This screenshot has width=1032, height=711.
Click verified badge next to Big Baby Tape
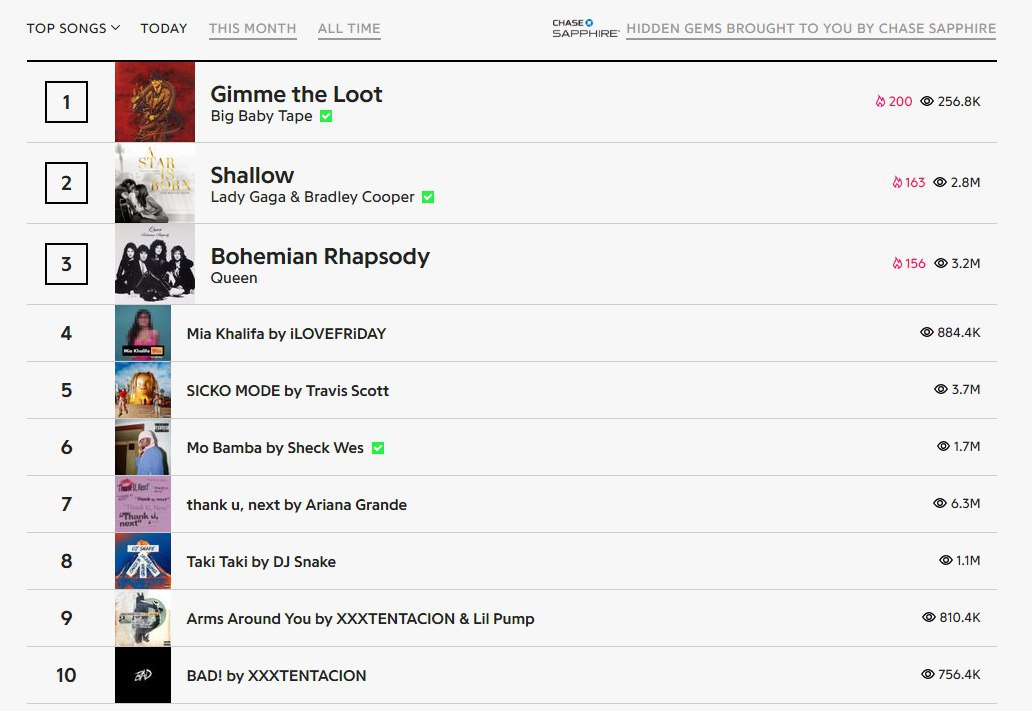326,116
